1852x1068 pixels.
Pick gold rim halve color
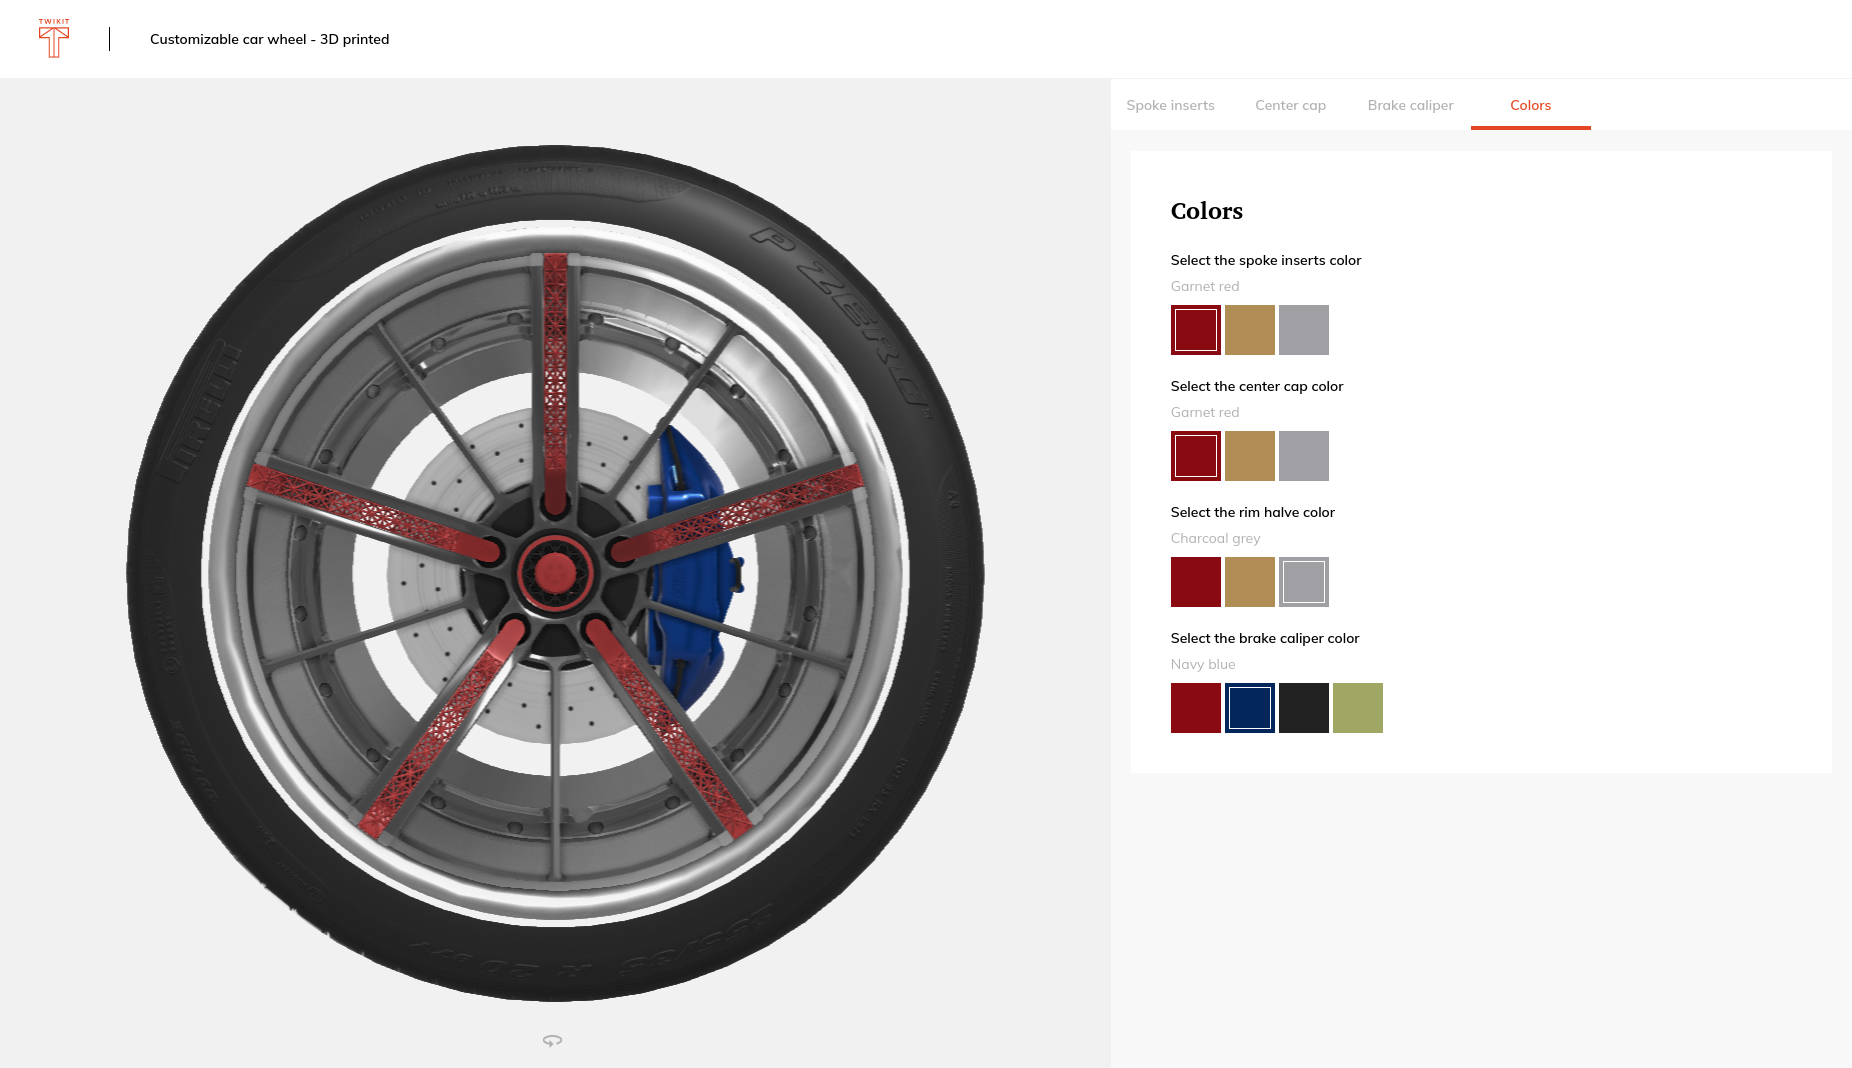coord(1249,582)
